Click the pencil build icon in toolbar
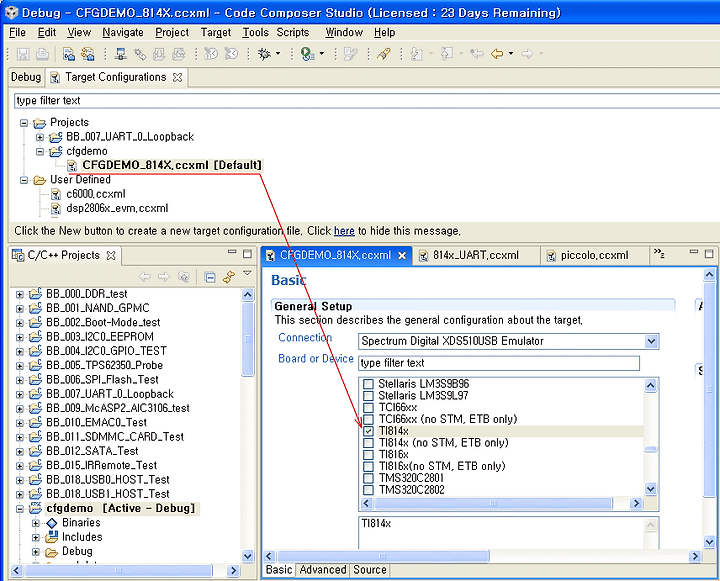Screen dimensions: 720x581 [383, 54]
